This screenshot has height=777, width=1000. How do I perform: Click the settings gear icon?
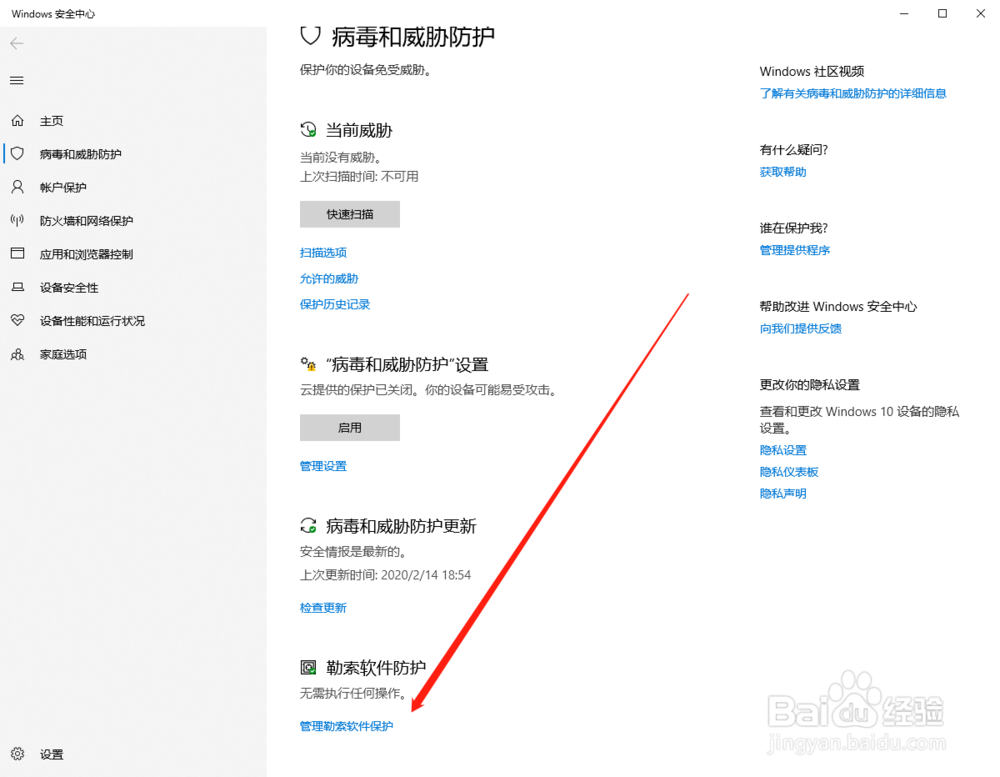click(17, 754)
